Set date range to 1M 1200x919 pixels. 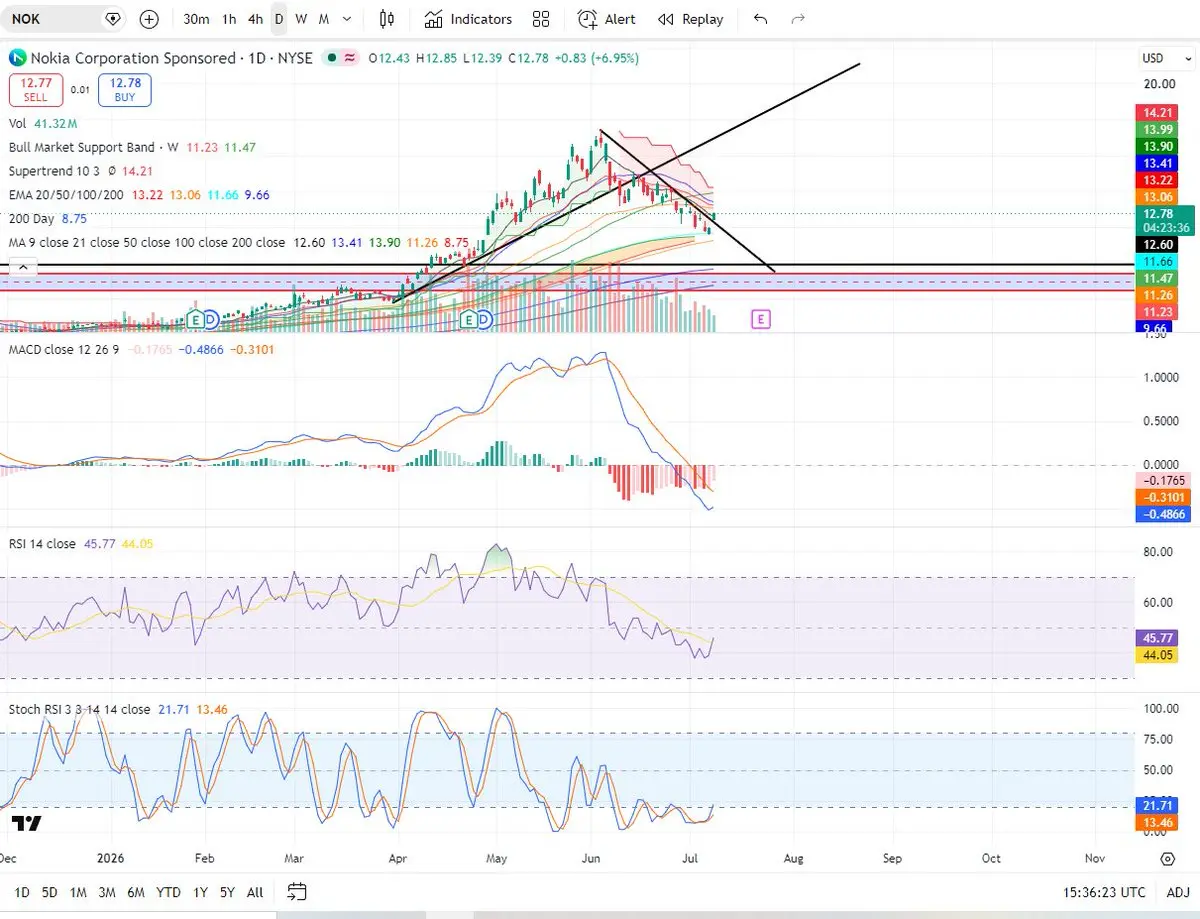click(x=78, y=892)
